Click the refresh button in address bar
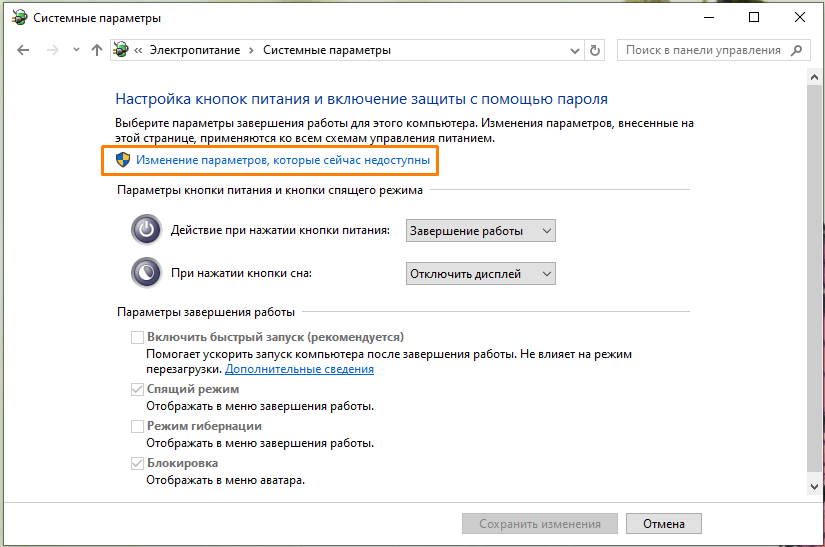This screenshot has height=547, width=825. click(x=596, y=50)
